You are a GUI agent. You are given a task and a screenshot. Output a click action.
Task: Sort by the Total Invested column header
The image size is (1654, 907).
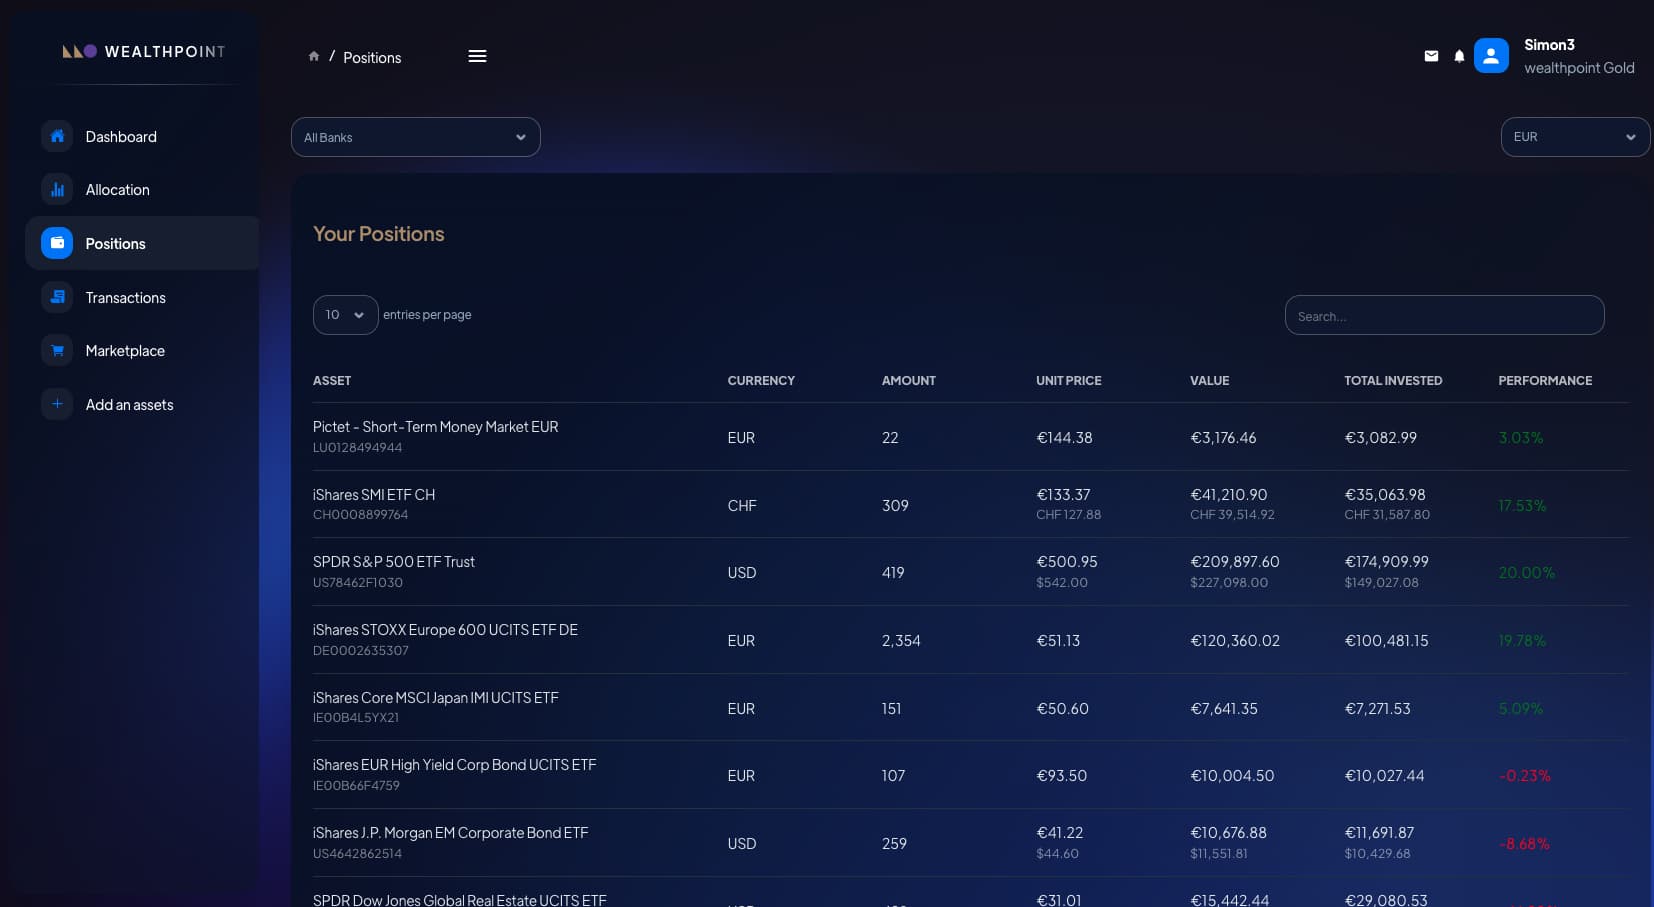1392,381
